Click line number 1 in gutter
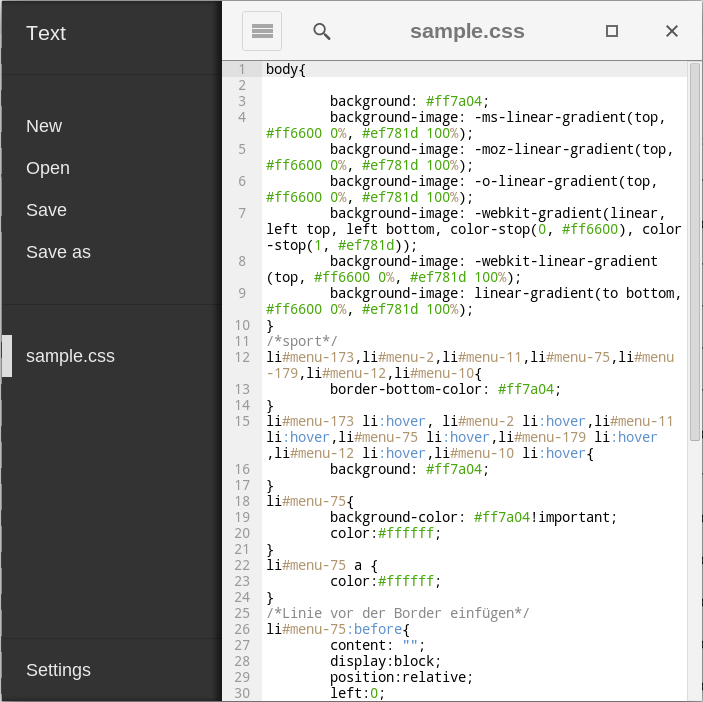Viewport: 703px width, 702px height. point(242,70)
